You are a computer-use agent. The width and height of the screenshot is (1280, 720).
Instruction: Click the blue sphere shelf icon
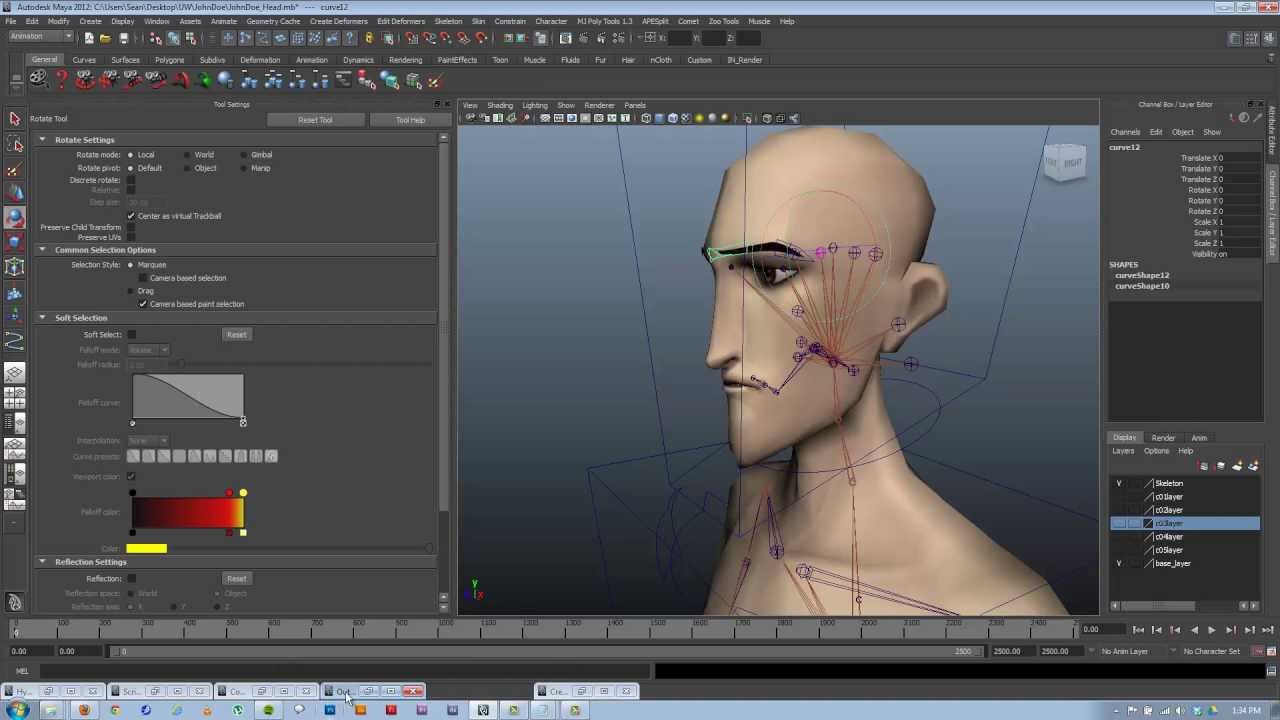click(226, 81)
